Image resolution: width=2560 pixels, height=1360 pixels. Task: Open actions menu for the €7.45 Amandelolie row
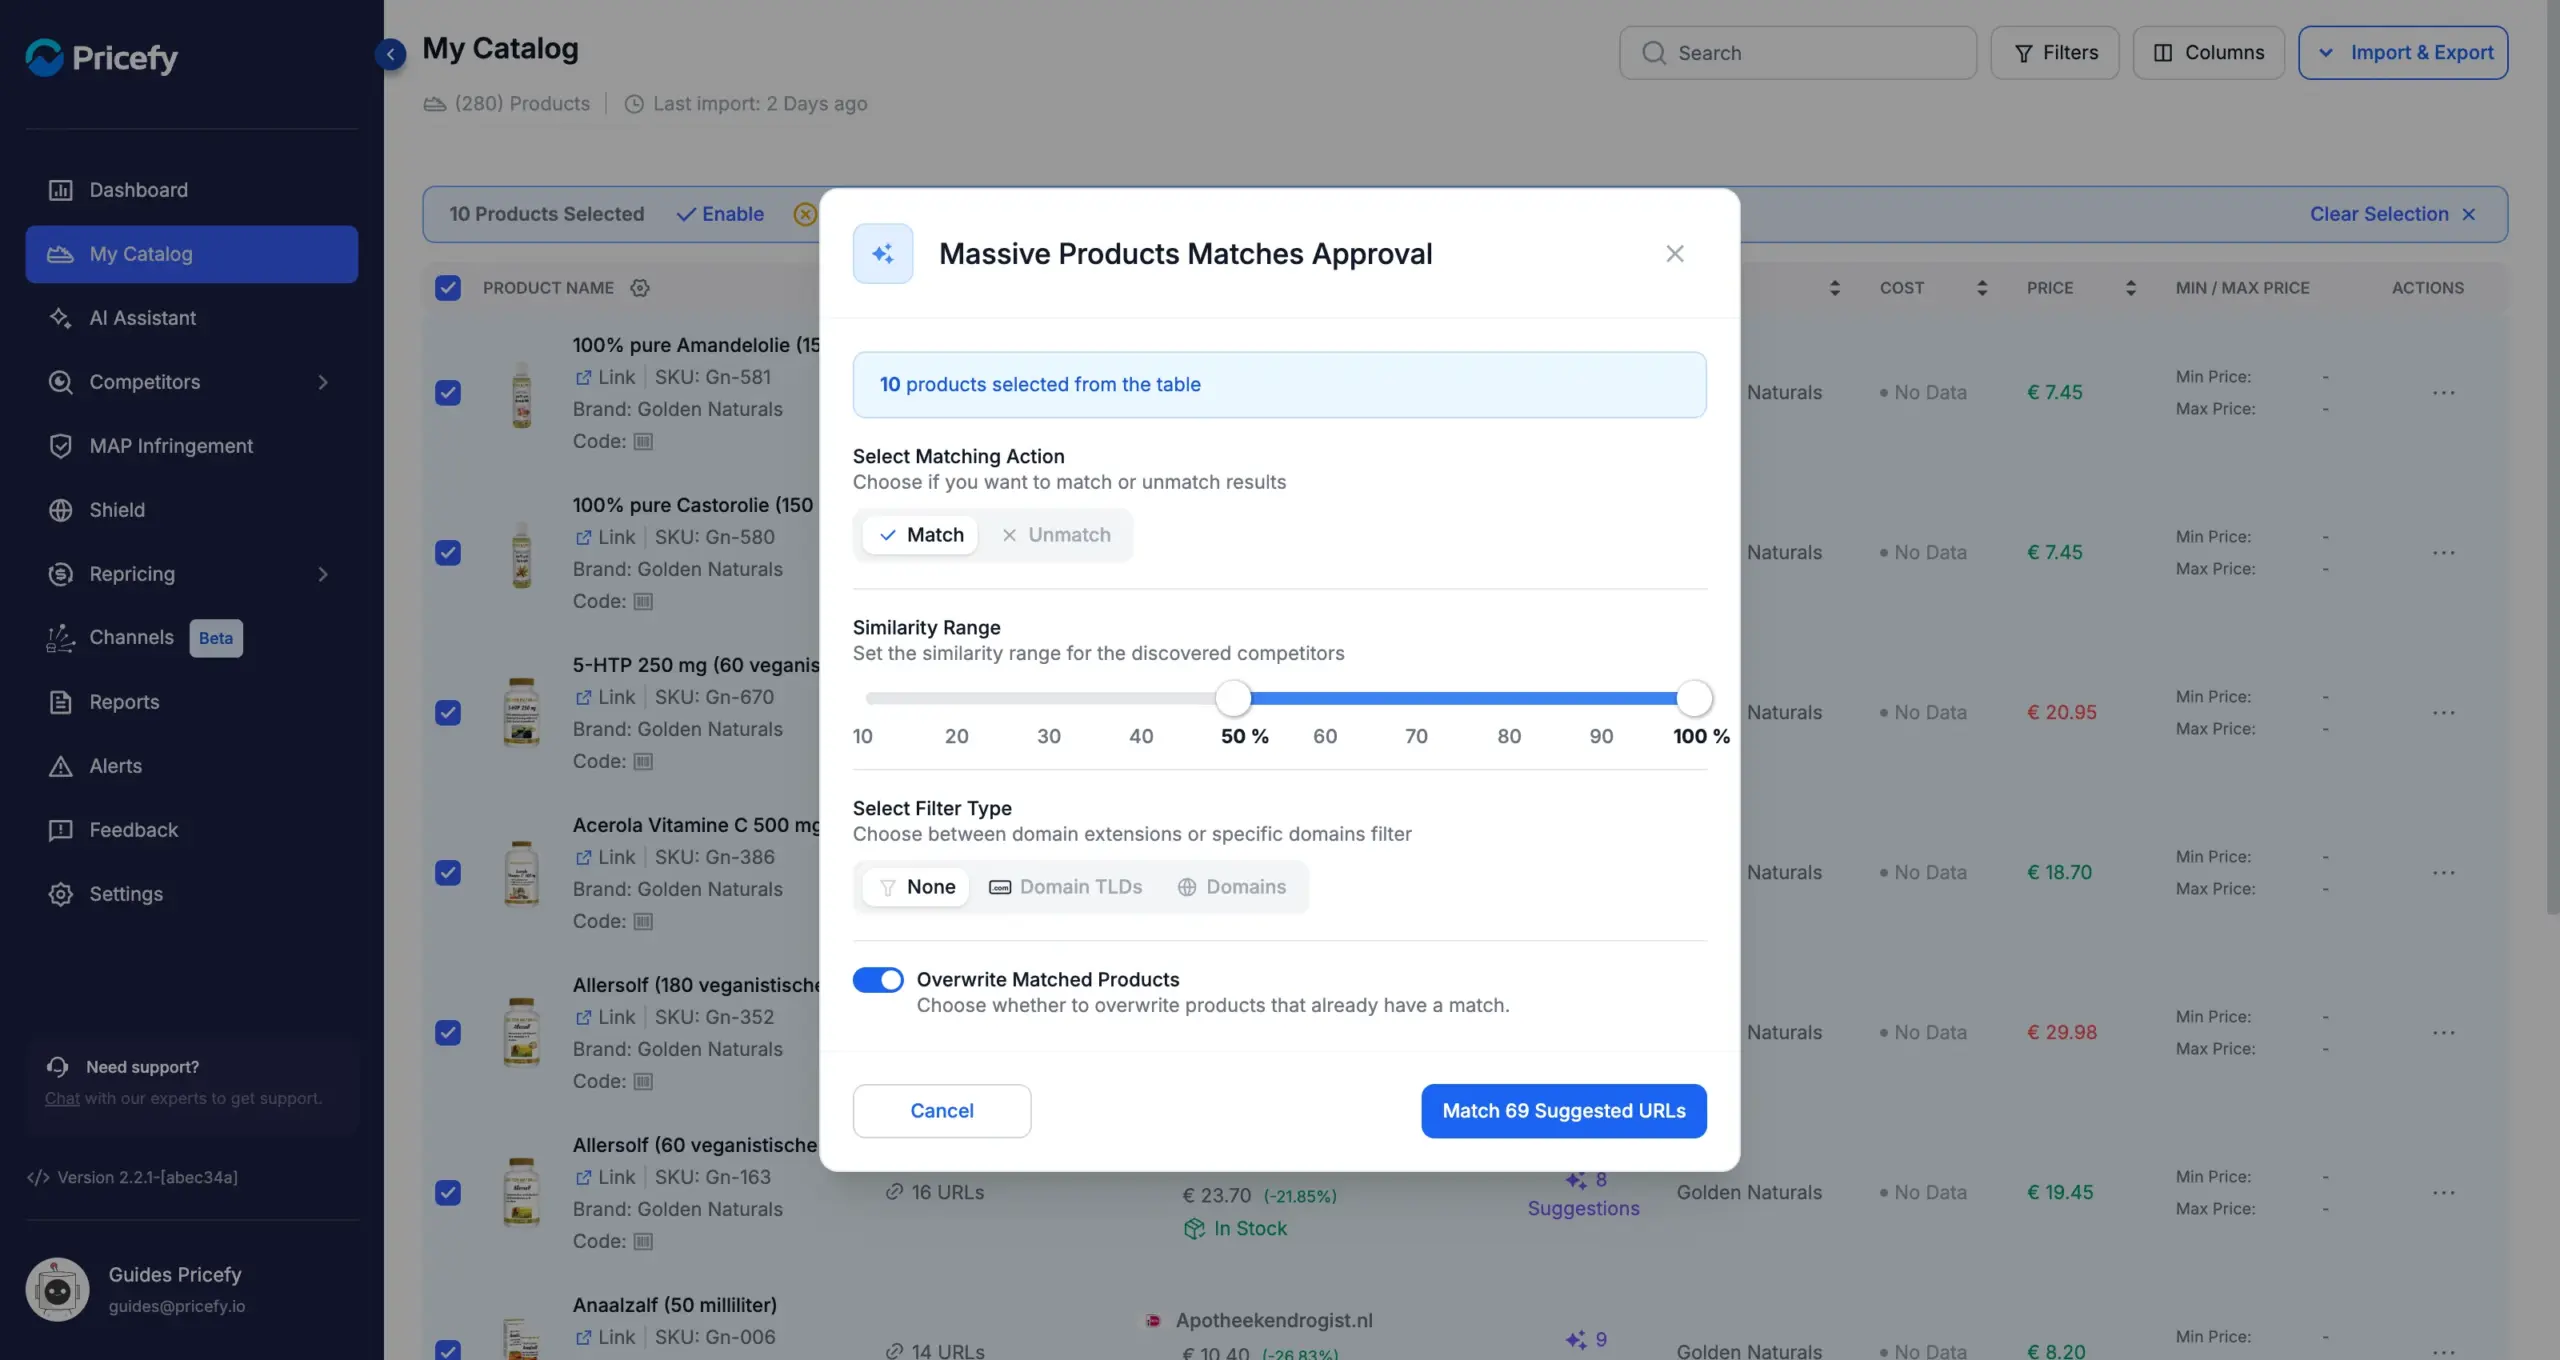[x=2444, y=393]
